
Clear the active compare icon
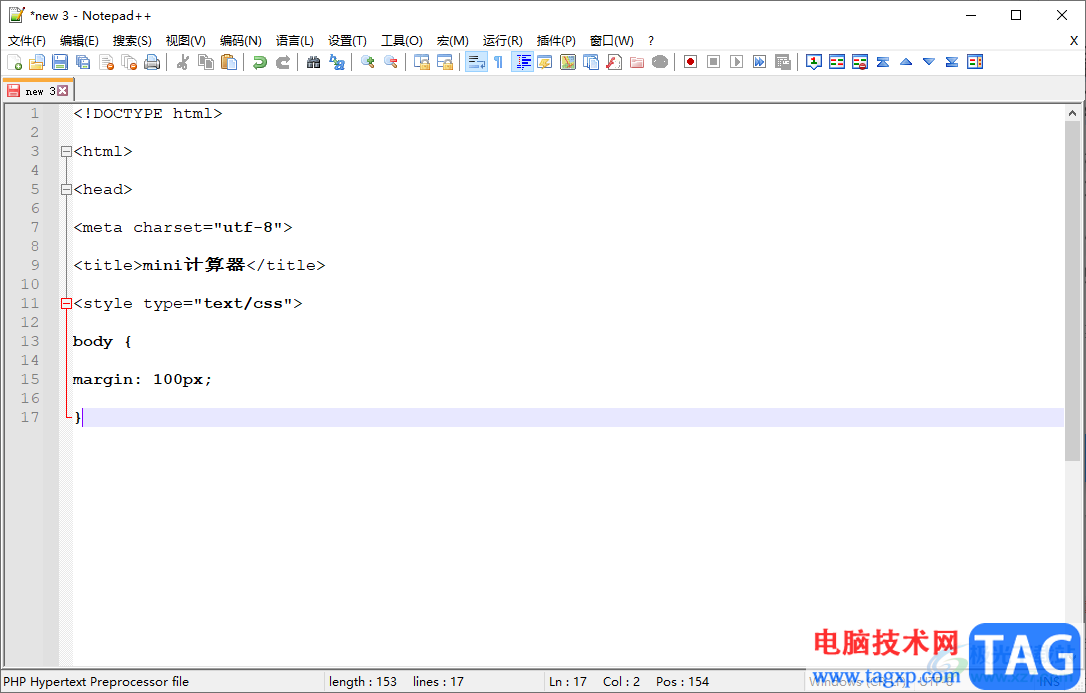pos(860,62)
